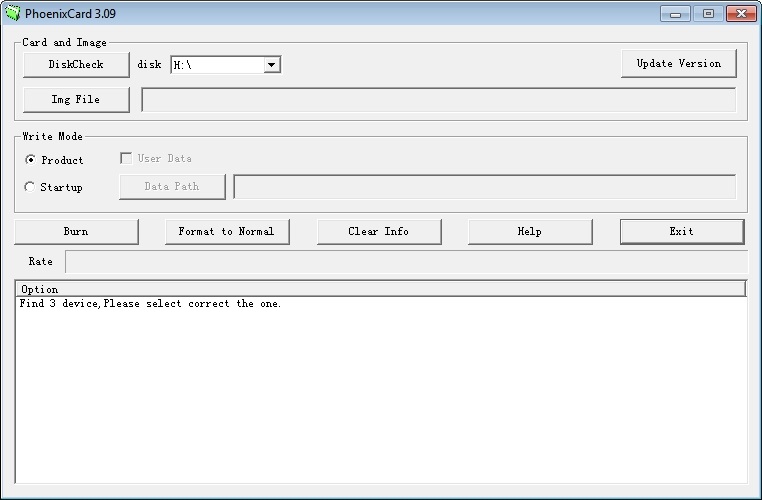Click the H:\ disk combo box text
Screen dimensions: 762x500
[217, 65]
